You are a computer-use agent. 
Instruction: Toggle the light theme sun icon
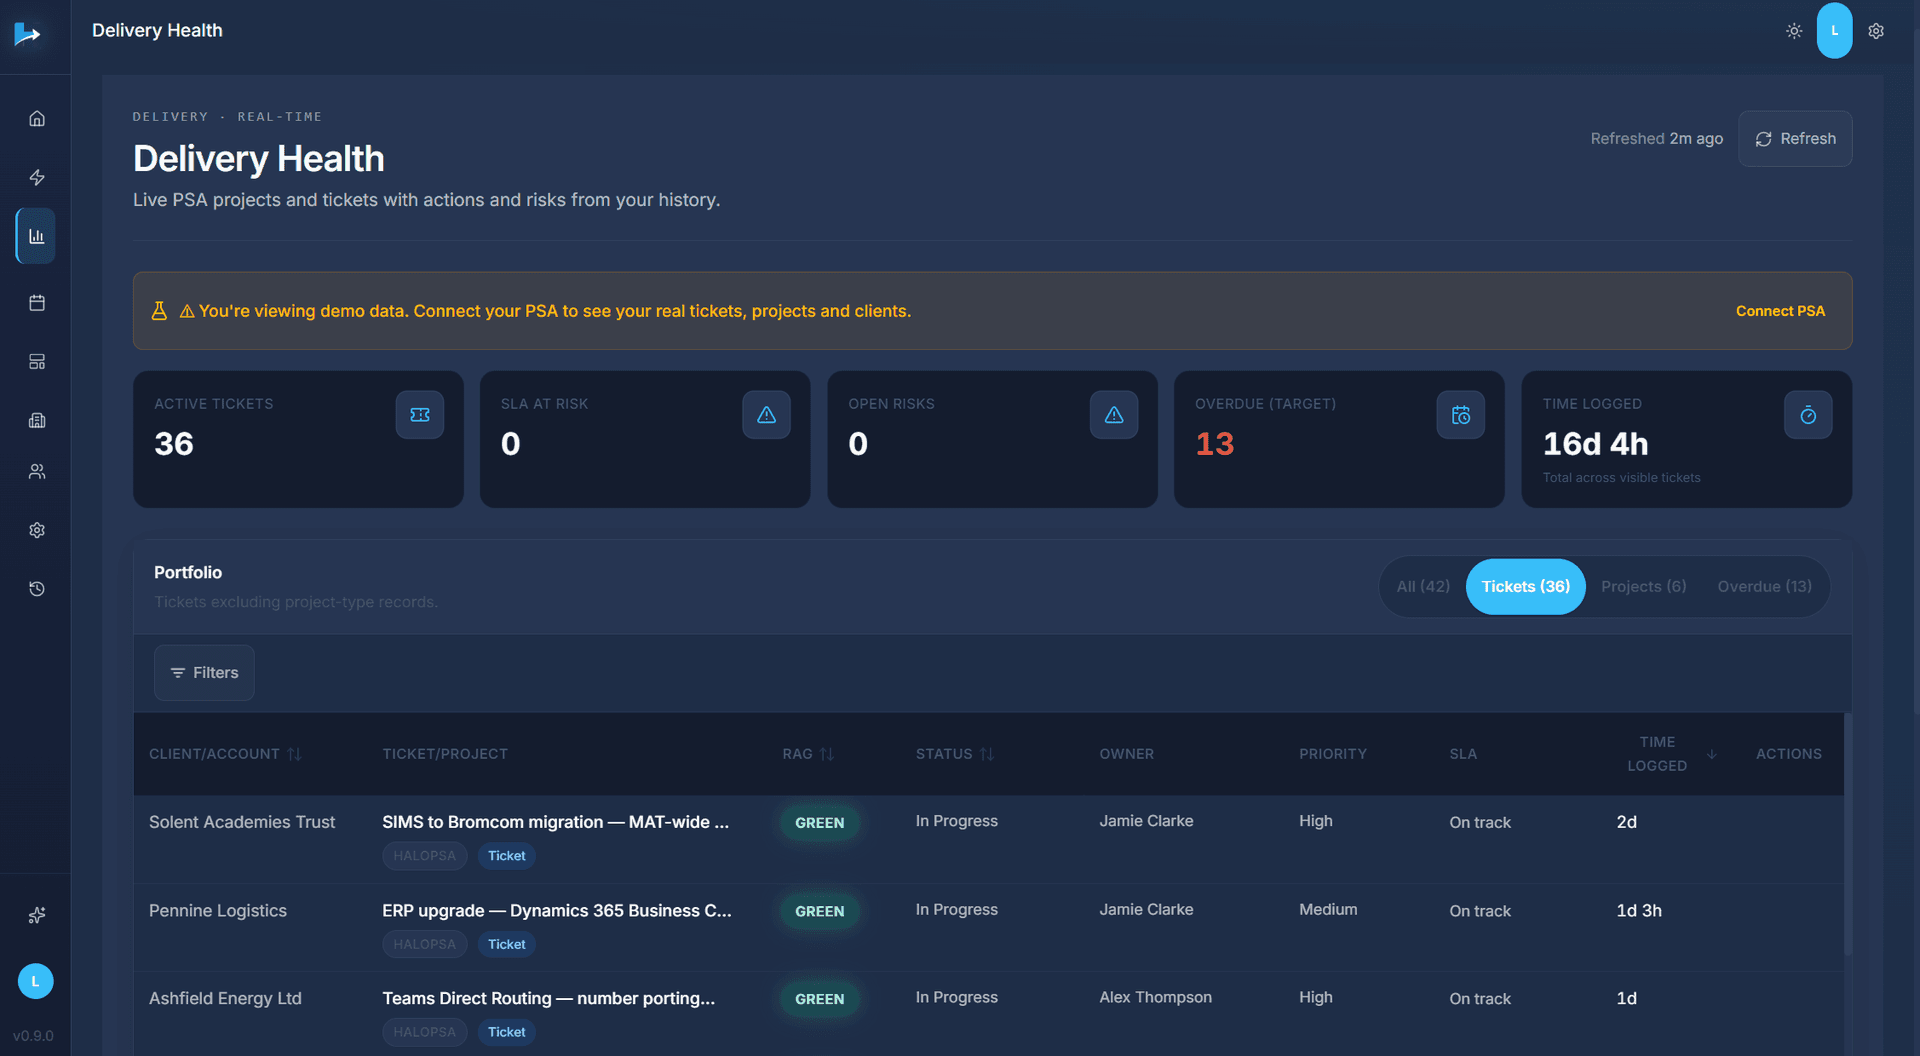(x=1794, y=31)
